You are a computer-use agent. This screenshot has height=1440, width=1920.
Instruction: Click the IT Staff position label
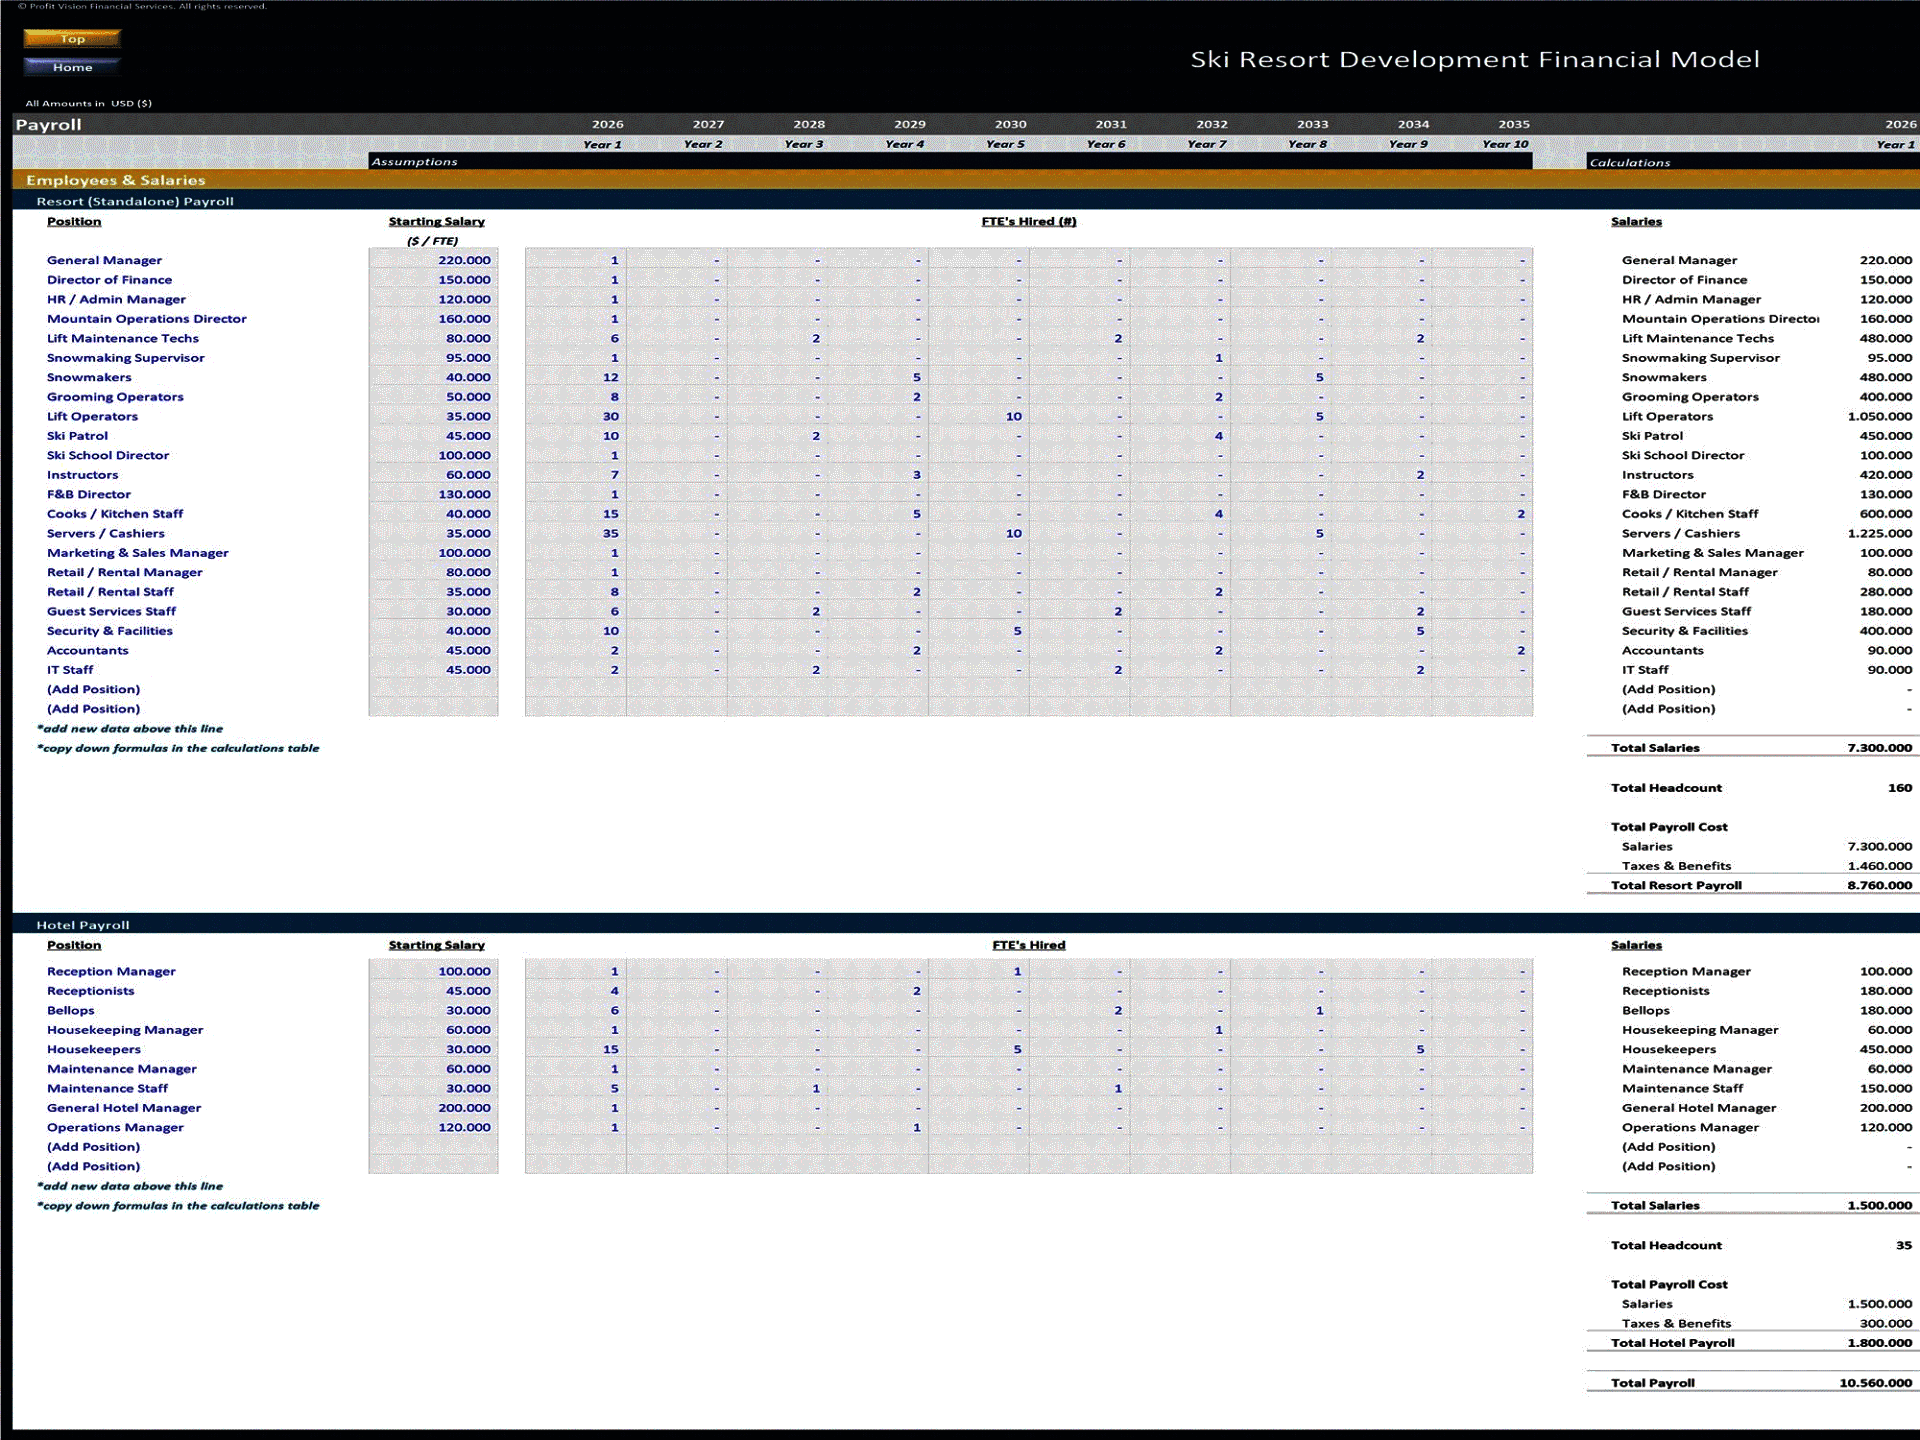[x=70, y=670]
